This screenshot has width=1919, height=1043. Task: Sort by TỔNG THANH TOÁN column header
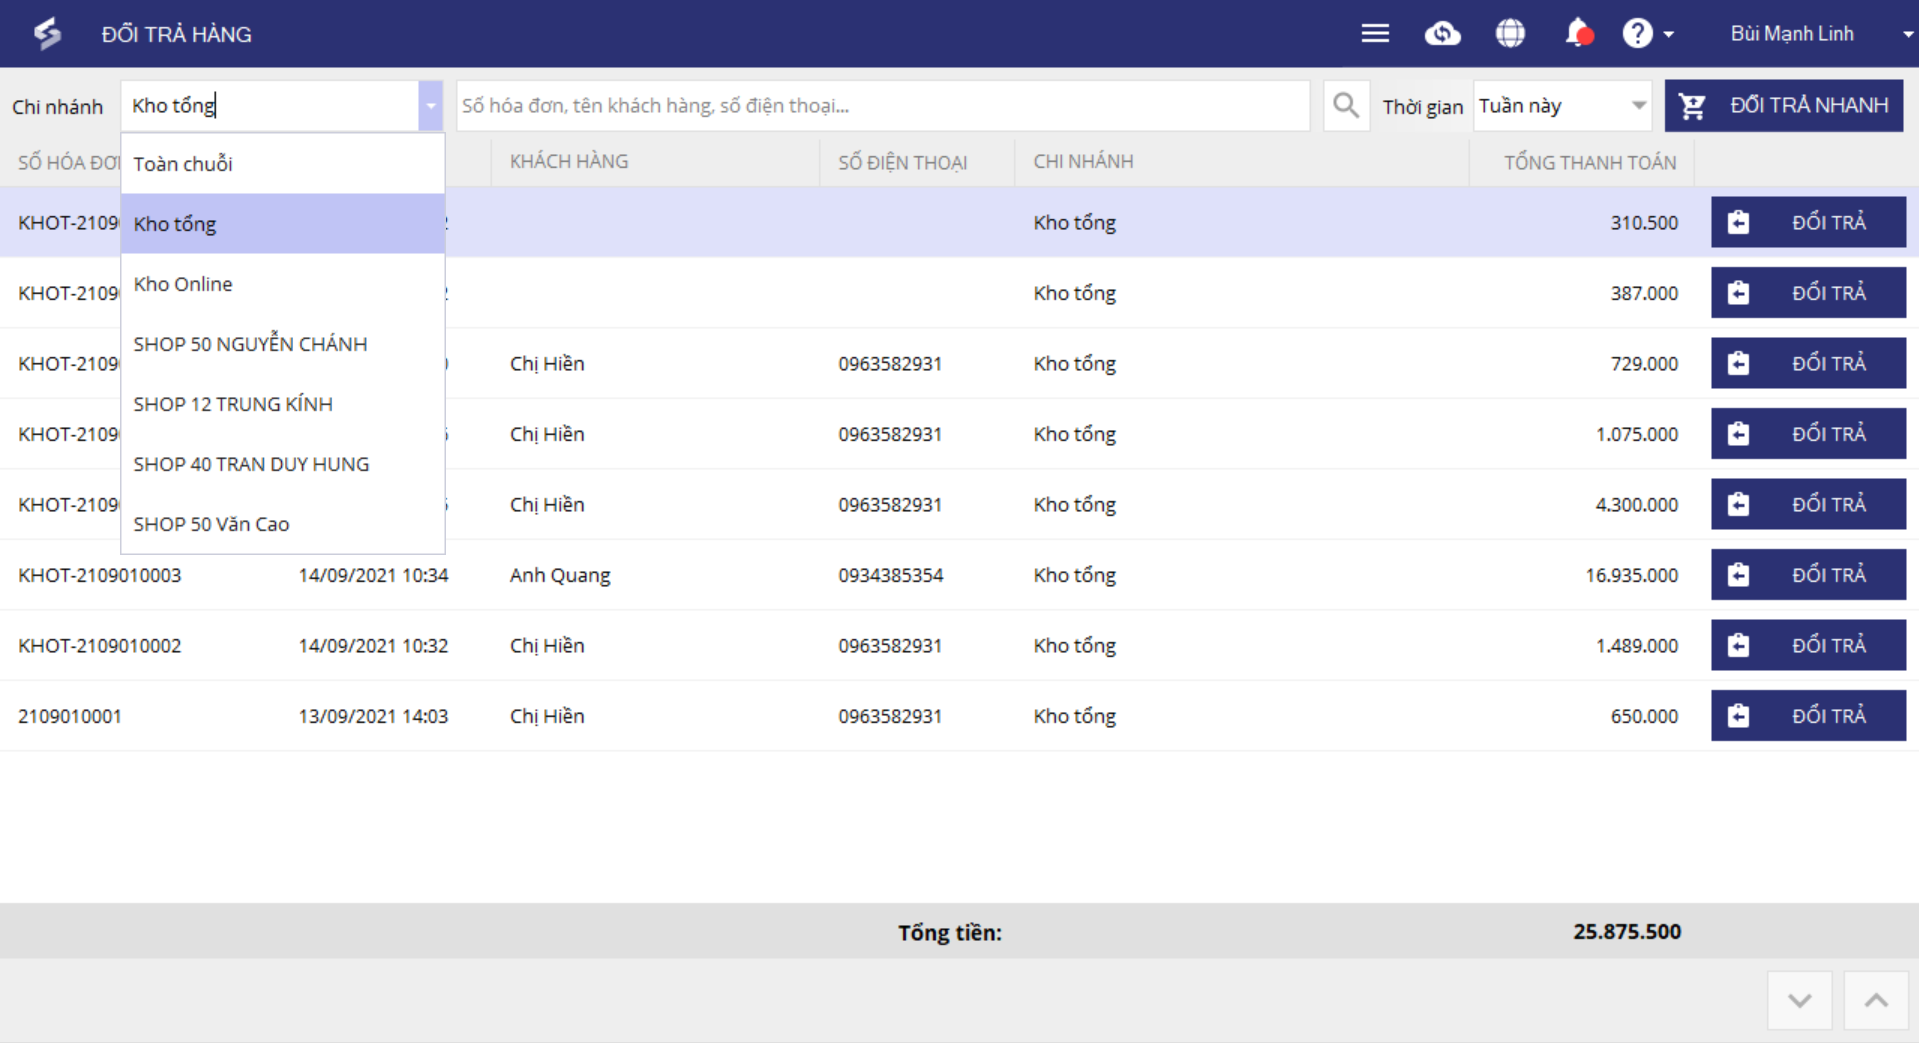(1590, 162)
